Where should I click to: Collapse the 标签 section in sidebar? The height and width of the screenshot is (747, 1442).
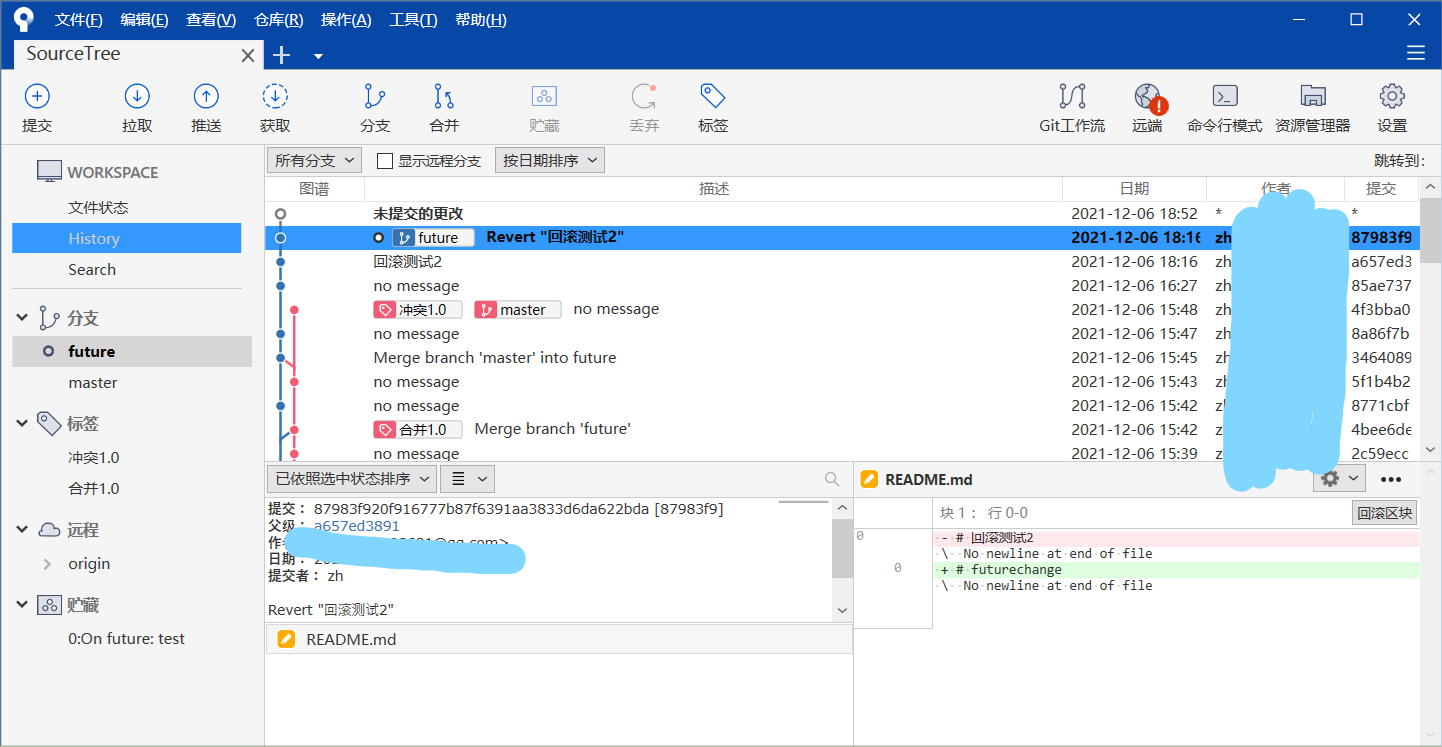pyautogui.click(x=22, y=423)
